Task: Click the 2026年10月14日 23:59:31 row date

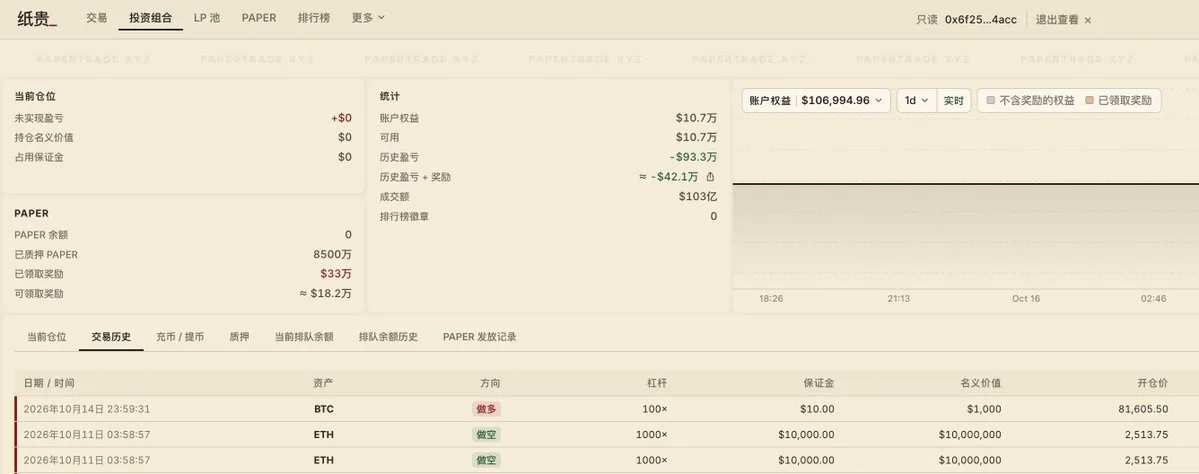Action: coord(86,409)
